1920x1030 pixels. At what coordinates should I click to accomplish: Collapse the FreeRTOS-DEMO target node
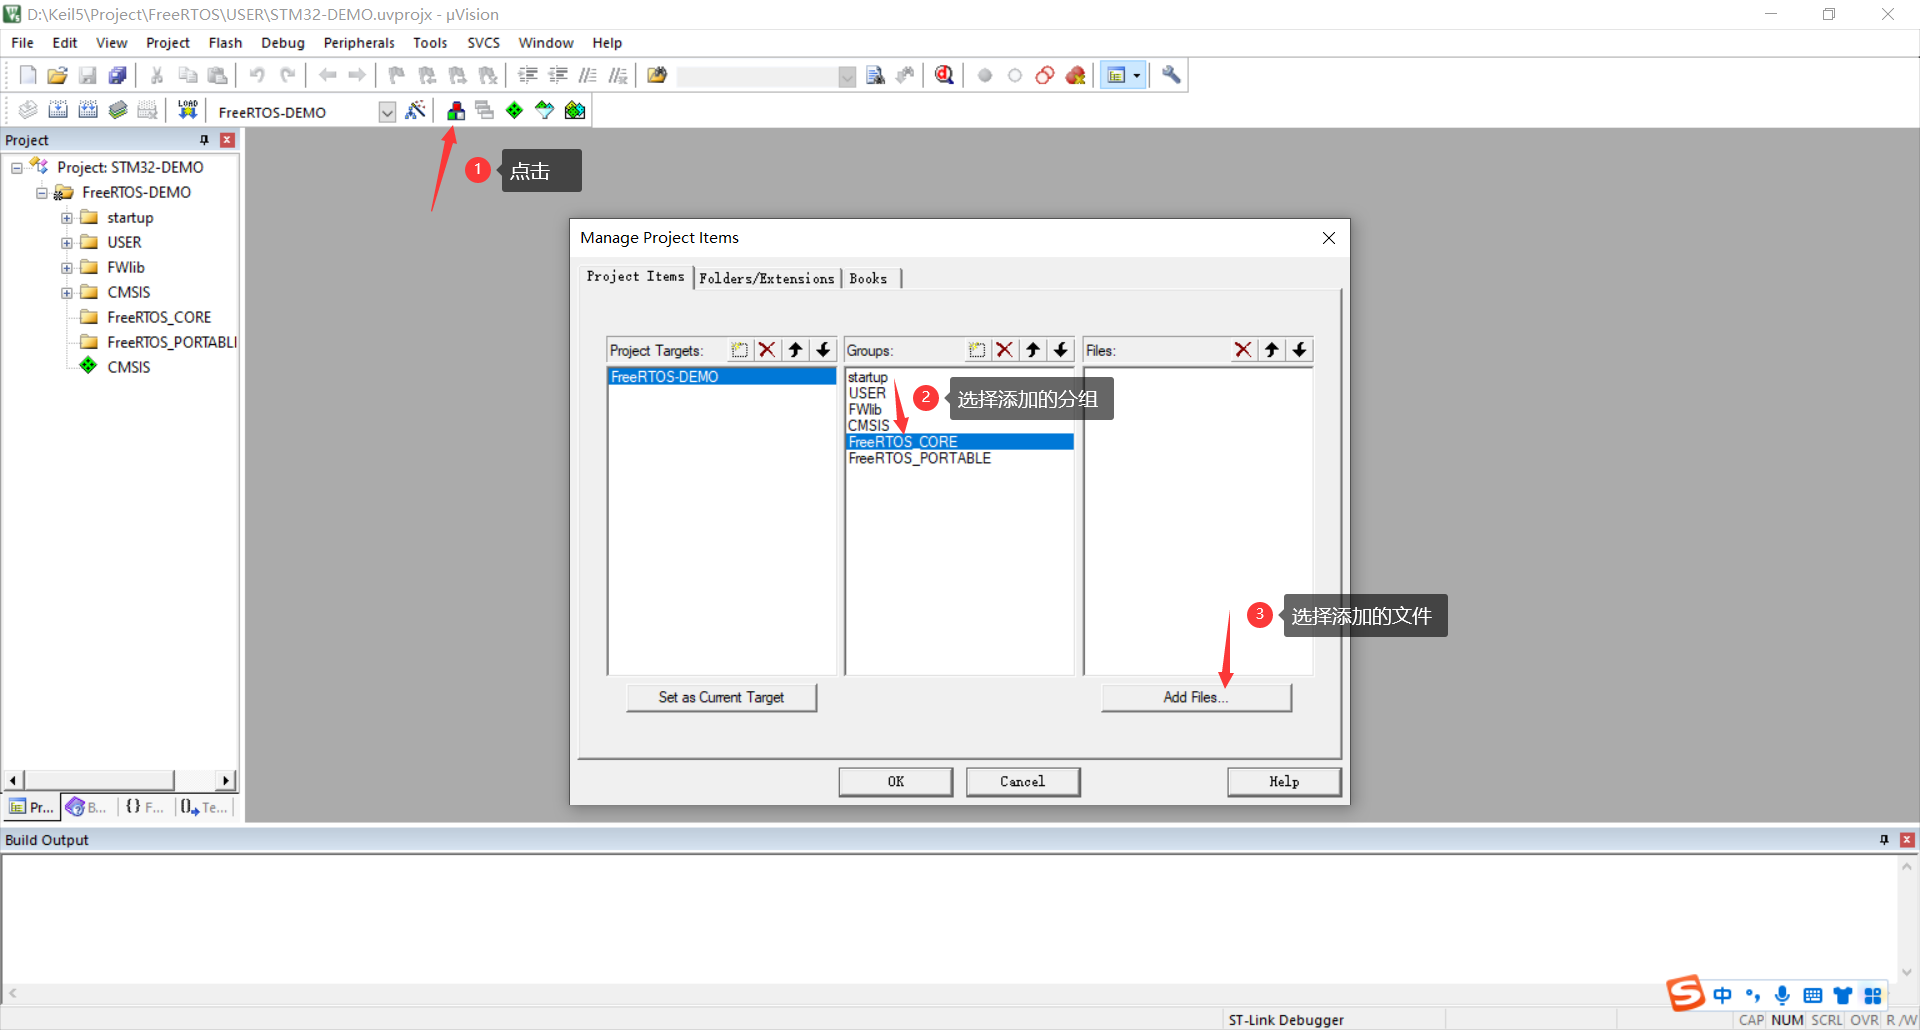point(42,193)
